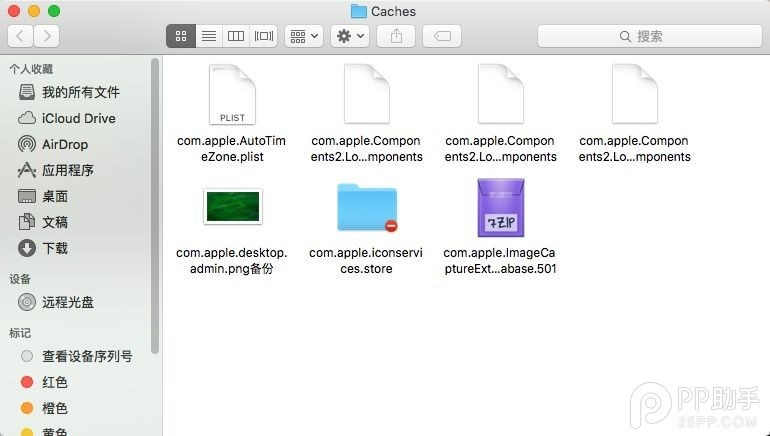Switch to list view
This screenshot has width=770, height=436.
coord(209,36)
